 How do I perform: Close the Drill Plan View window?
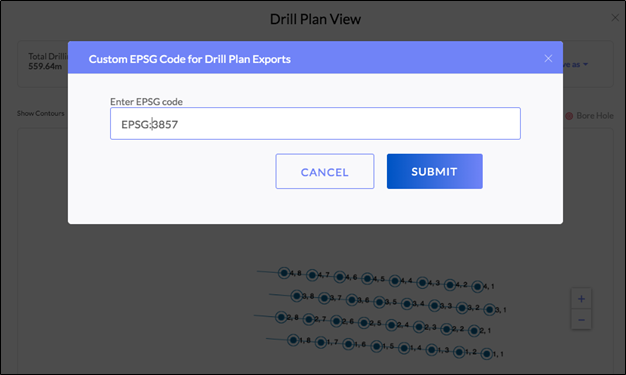coord(615,18)
